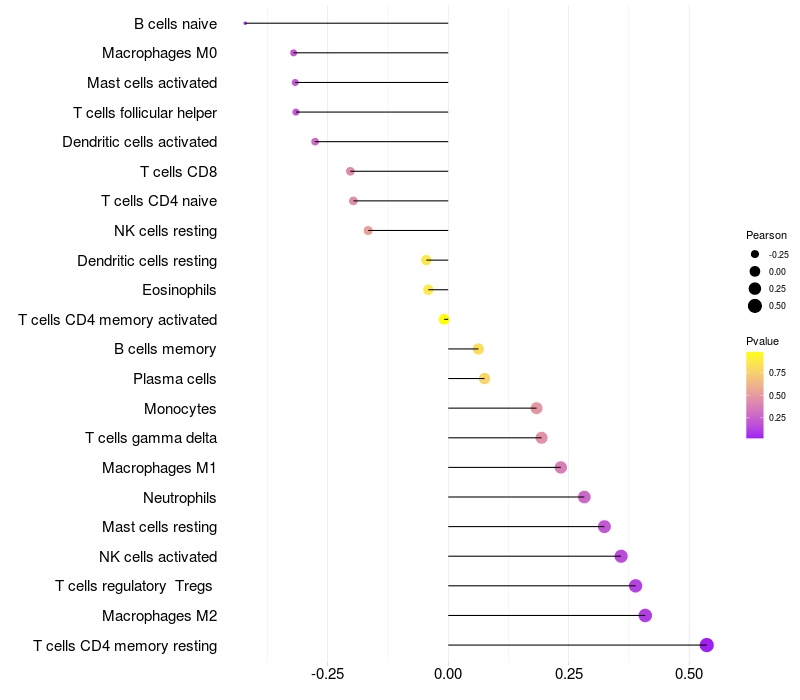This screenshot has width=800, height=700.
Task: Select the Neutrophils data point
Action: (584, 497)
